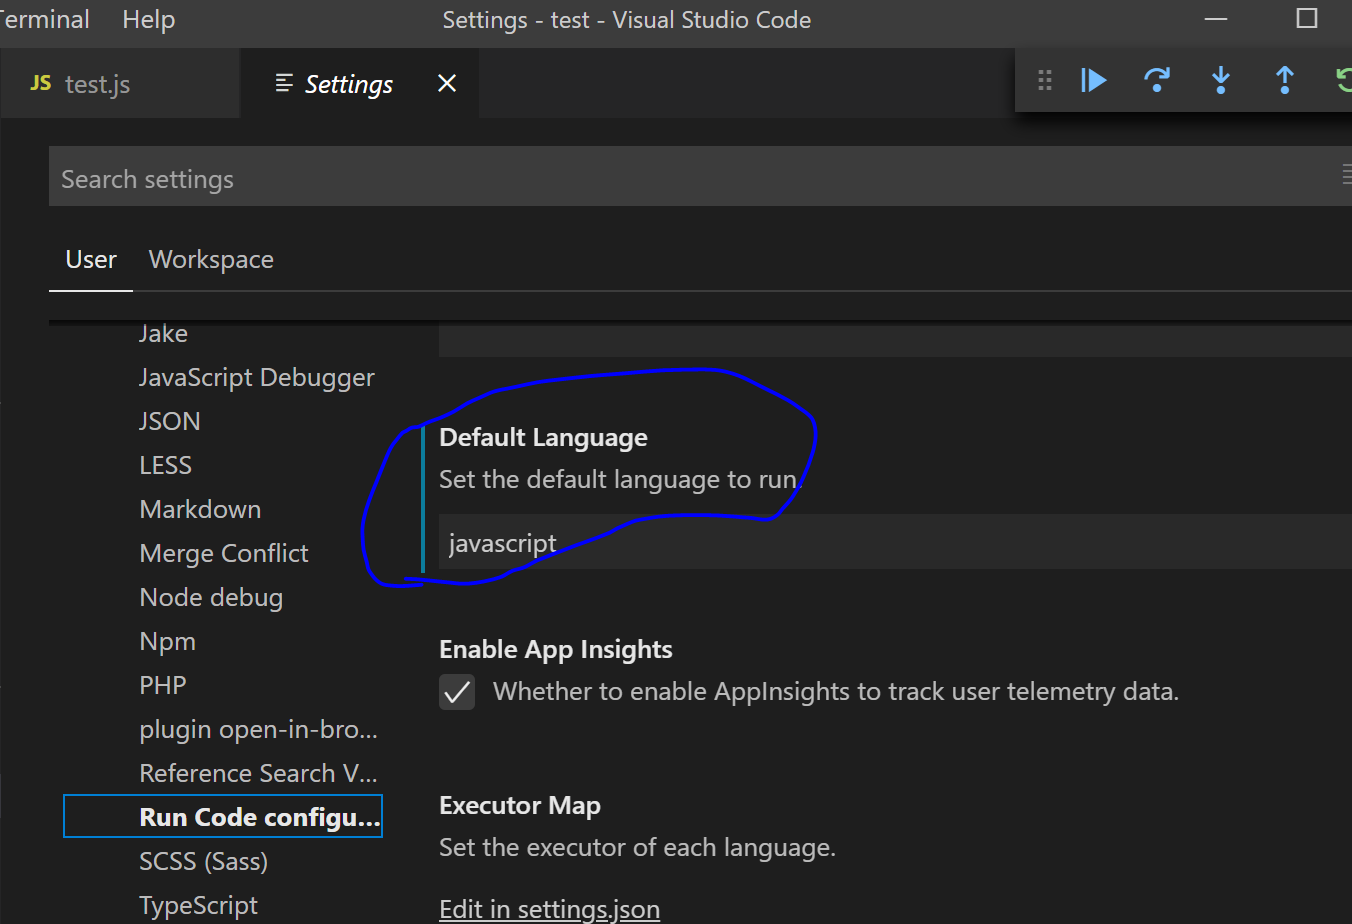1352x924 pixels.
Task: Select the User settings tab
Action: pyautogui.click(x=91, y=260)
